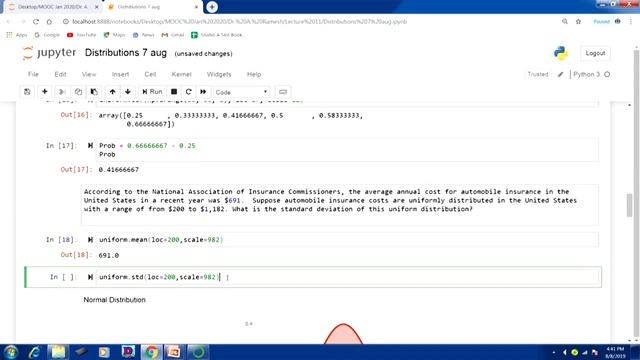
Task: Select the insurance problem markdown cell
Action: point(340,204)
